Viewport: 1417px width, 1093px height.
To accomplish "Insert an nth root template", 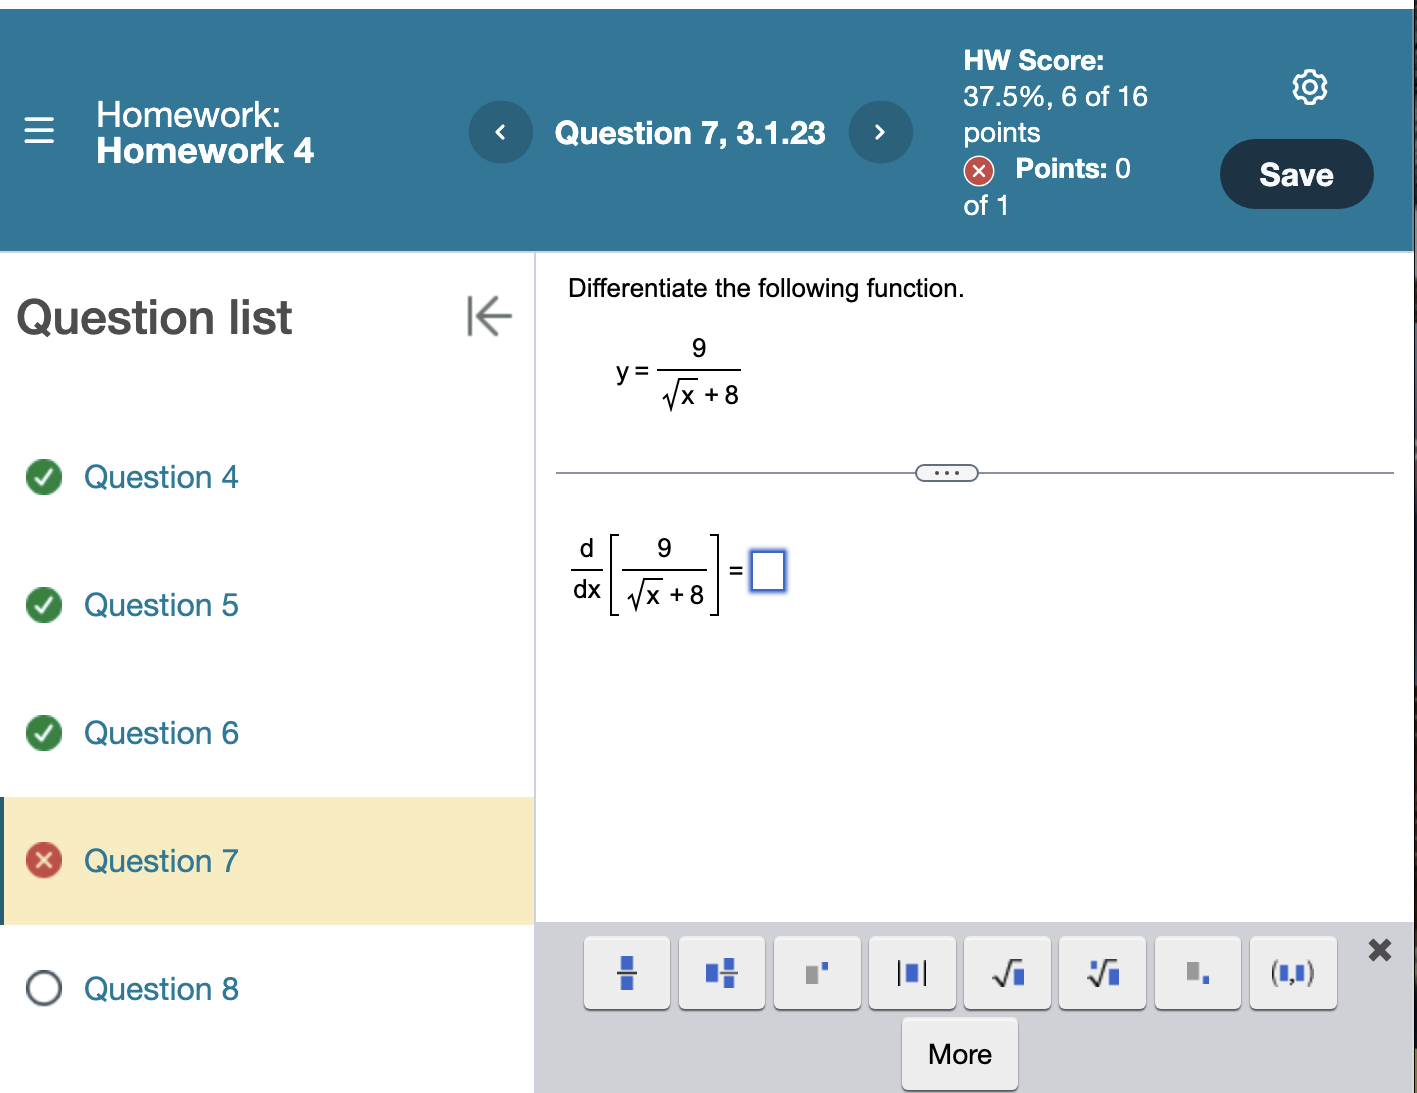I will 1101,972.
